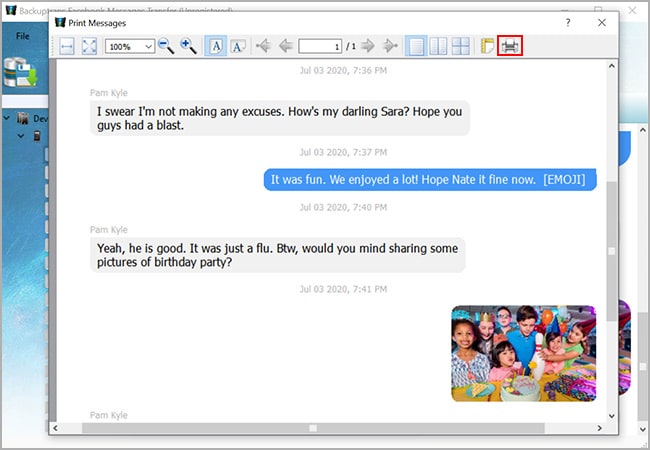Click the Zoom Out magnifier

click(166, 46)
